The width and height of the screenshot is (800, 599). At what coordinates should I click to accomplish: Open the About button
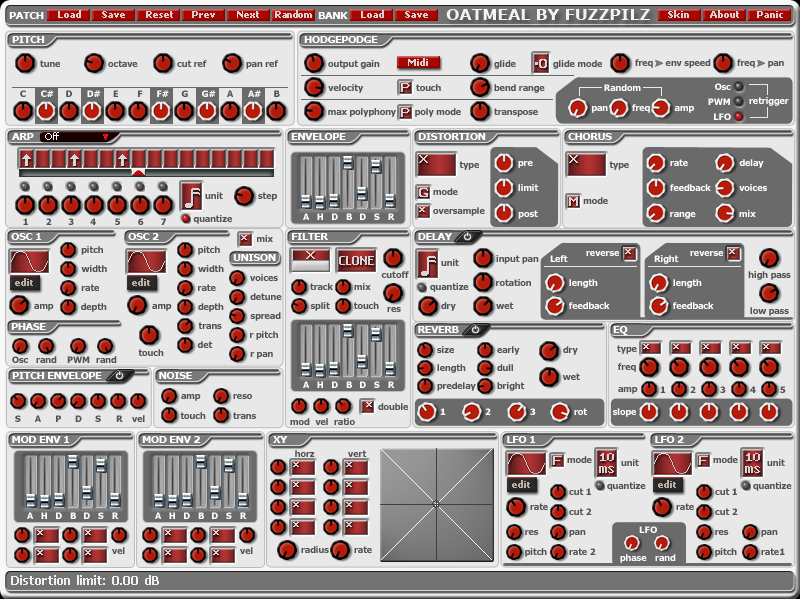(x=724, y=15)
